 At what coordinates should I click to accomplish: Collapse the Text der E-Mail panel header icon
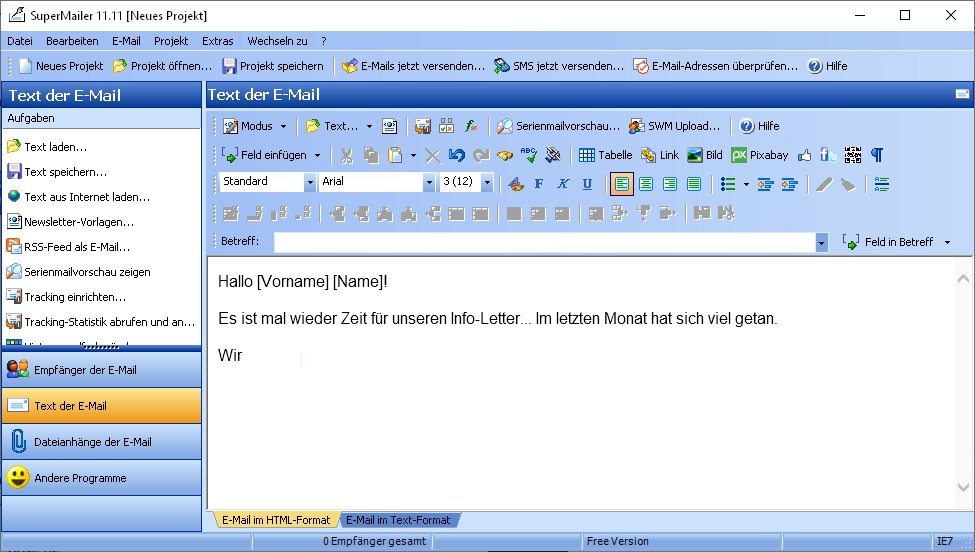[962, 94]
